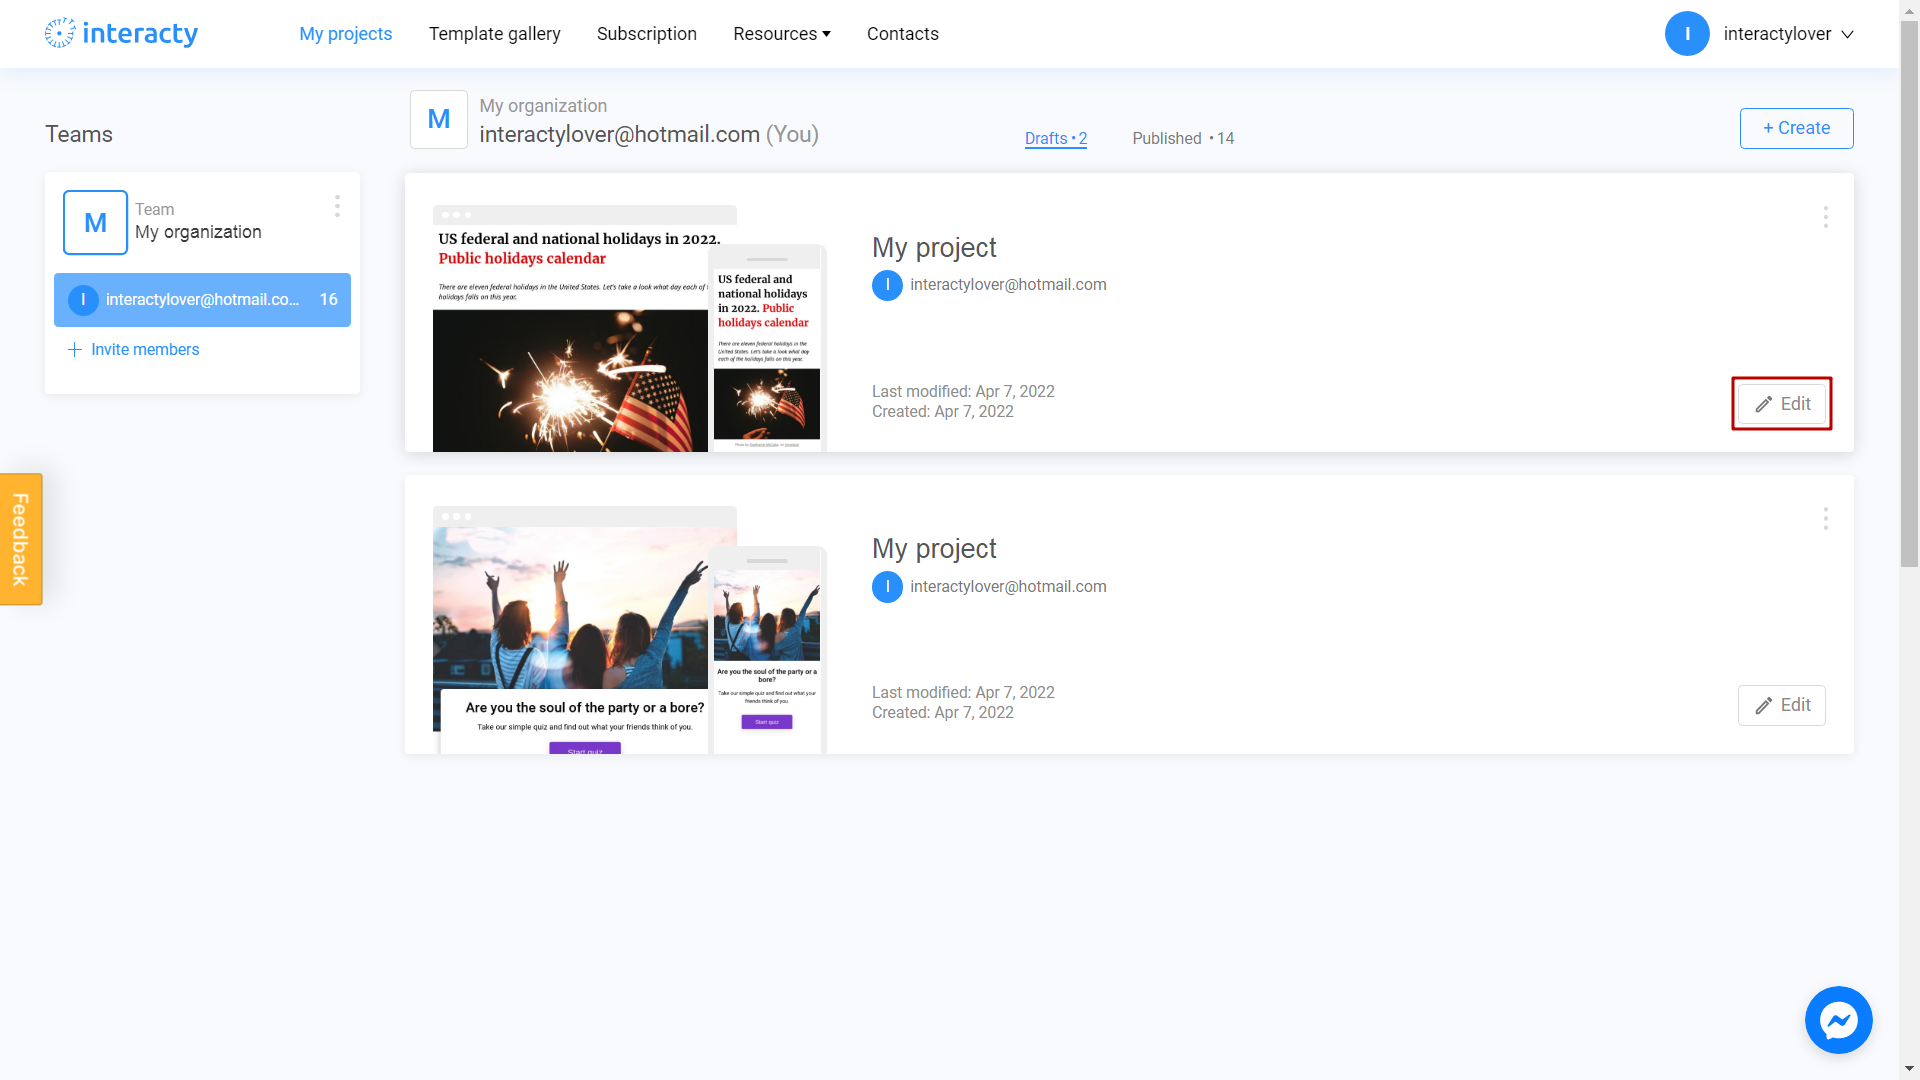Click the Edit pencil icon on first project
The image size is (1920, 1080).
pos(1763,403)
